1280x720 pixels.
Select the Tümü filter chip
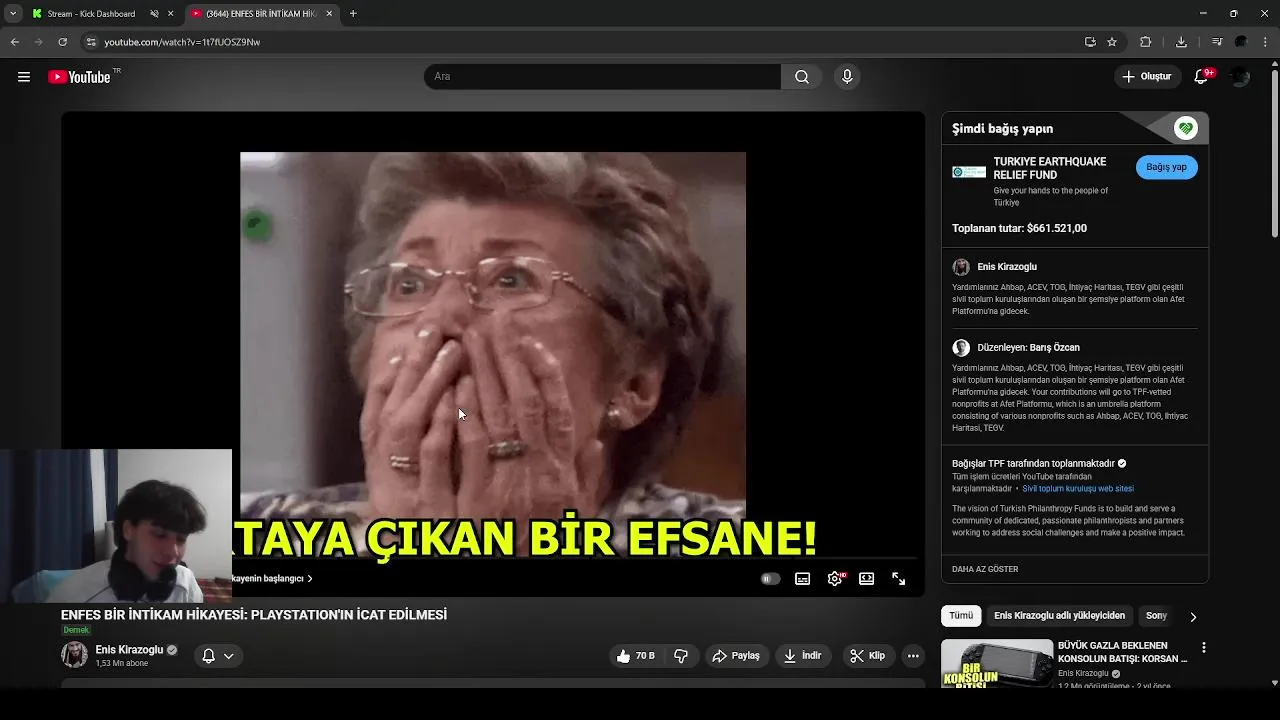tap(961, 616)
